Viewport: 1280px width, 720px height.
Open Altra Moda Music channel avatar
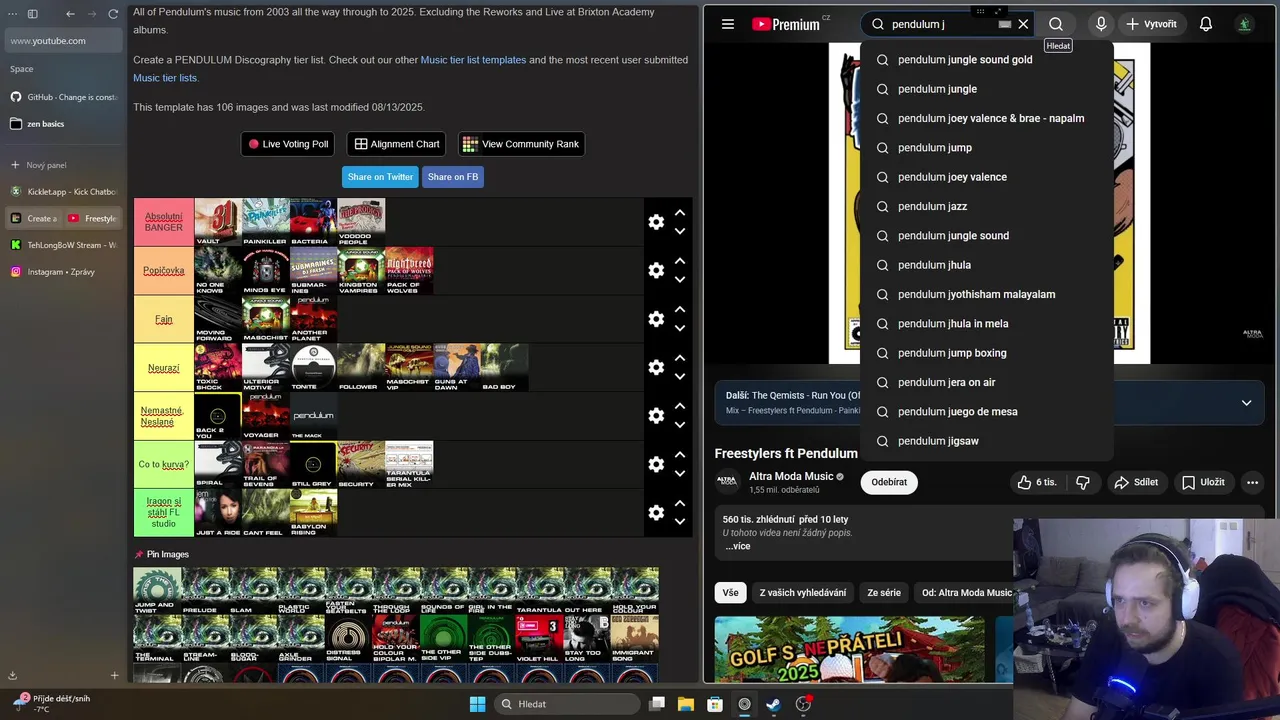pos(727,482)
